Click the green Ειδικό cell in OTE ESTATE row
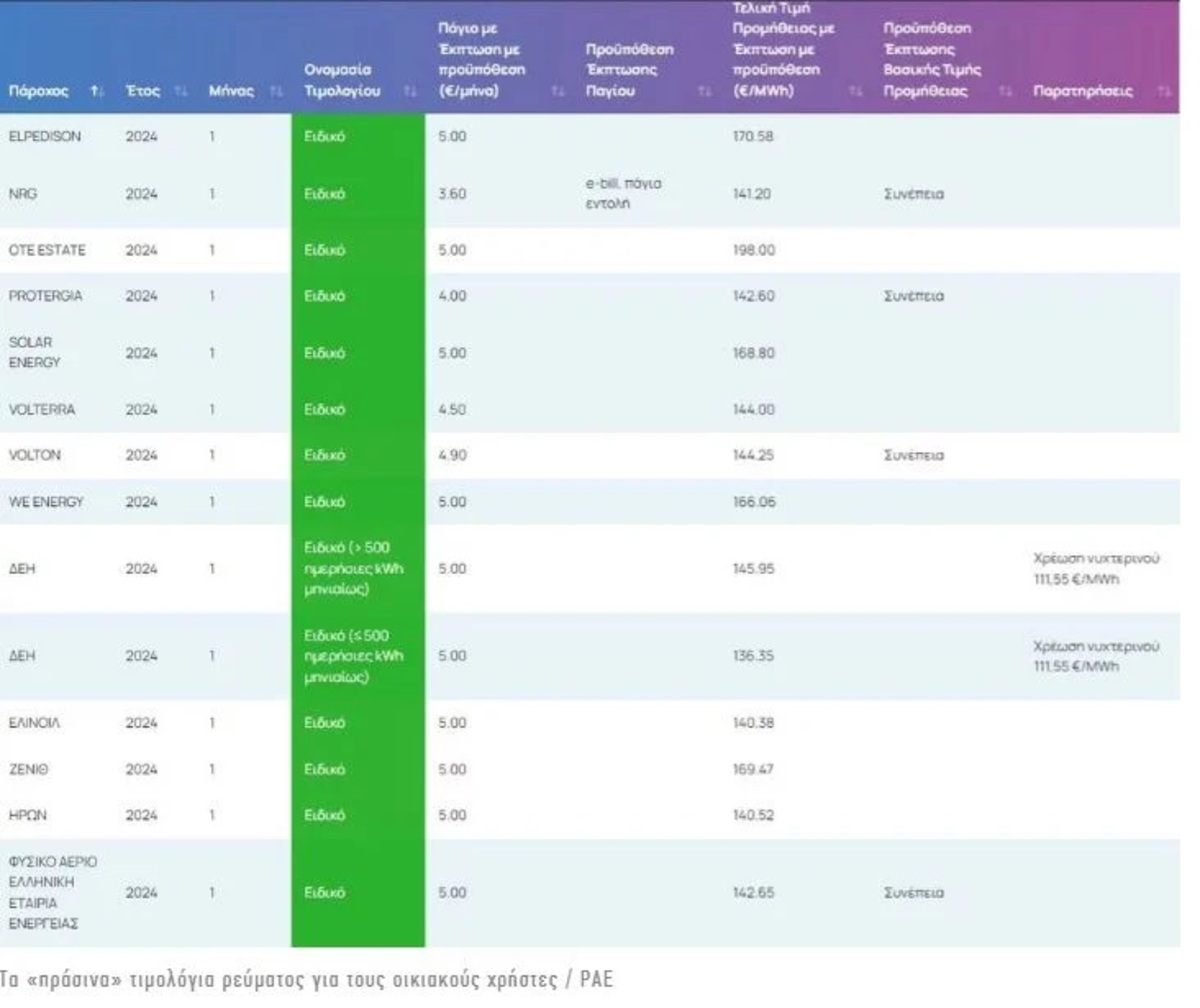 click(x=359, y=250)
